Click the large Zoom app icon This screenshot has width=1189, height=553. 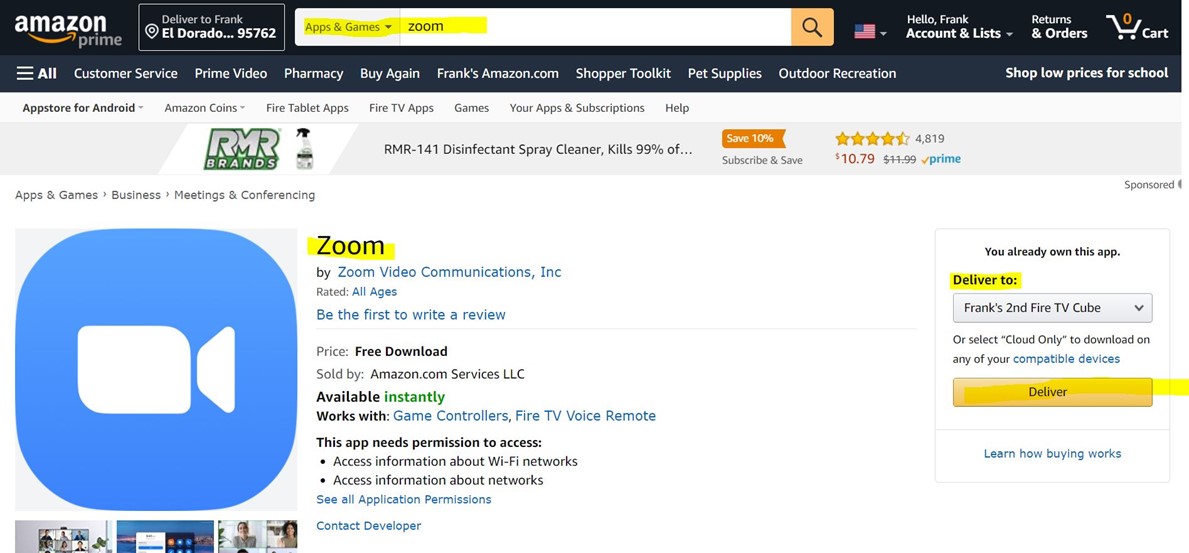click(156, 370)
